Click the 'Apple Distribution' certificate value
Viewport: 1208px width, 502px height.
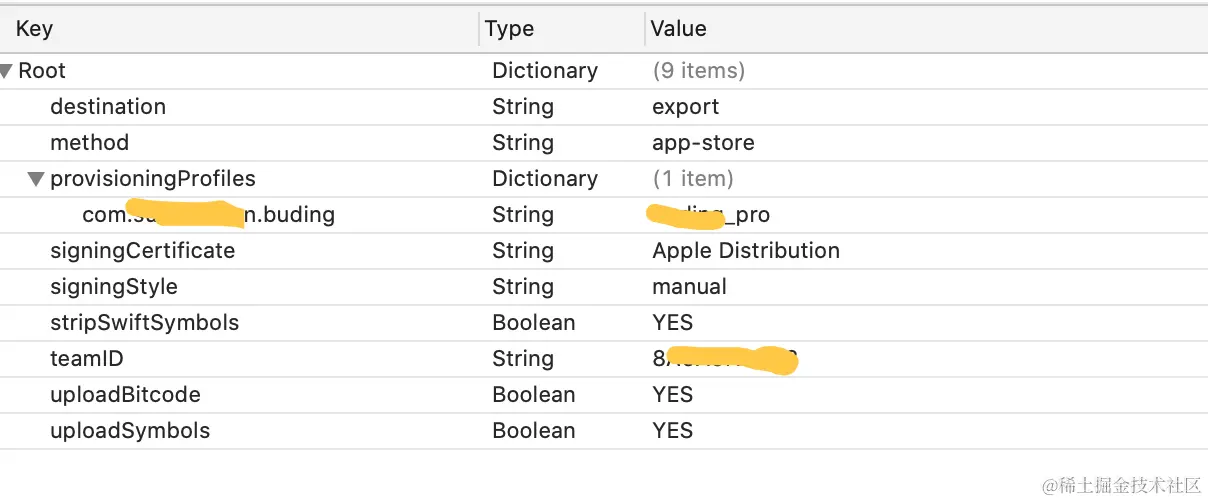(746, 251)
